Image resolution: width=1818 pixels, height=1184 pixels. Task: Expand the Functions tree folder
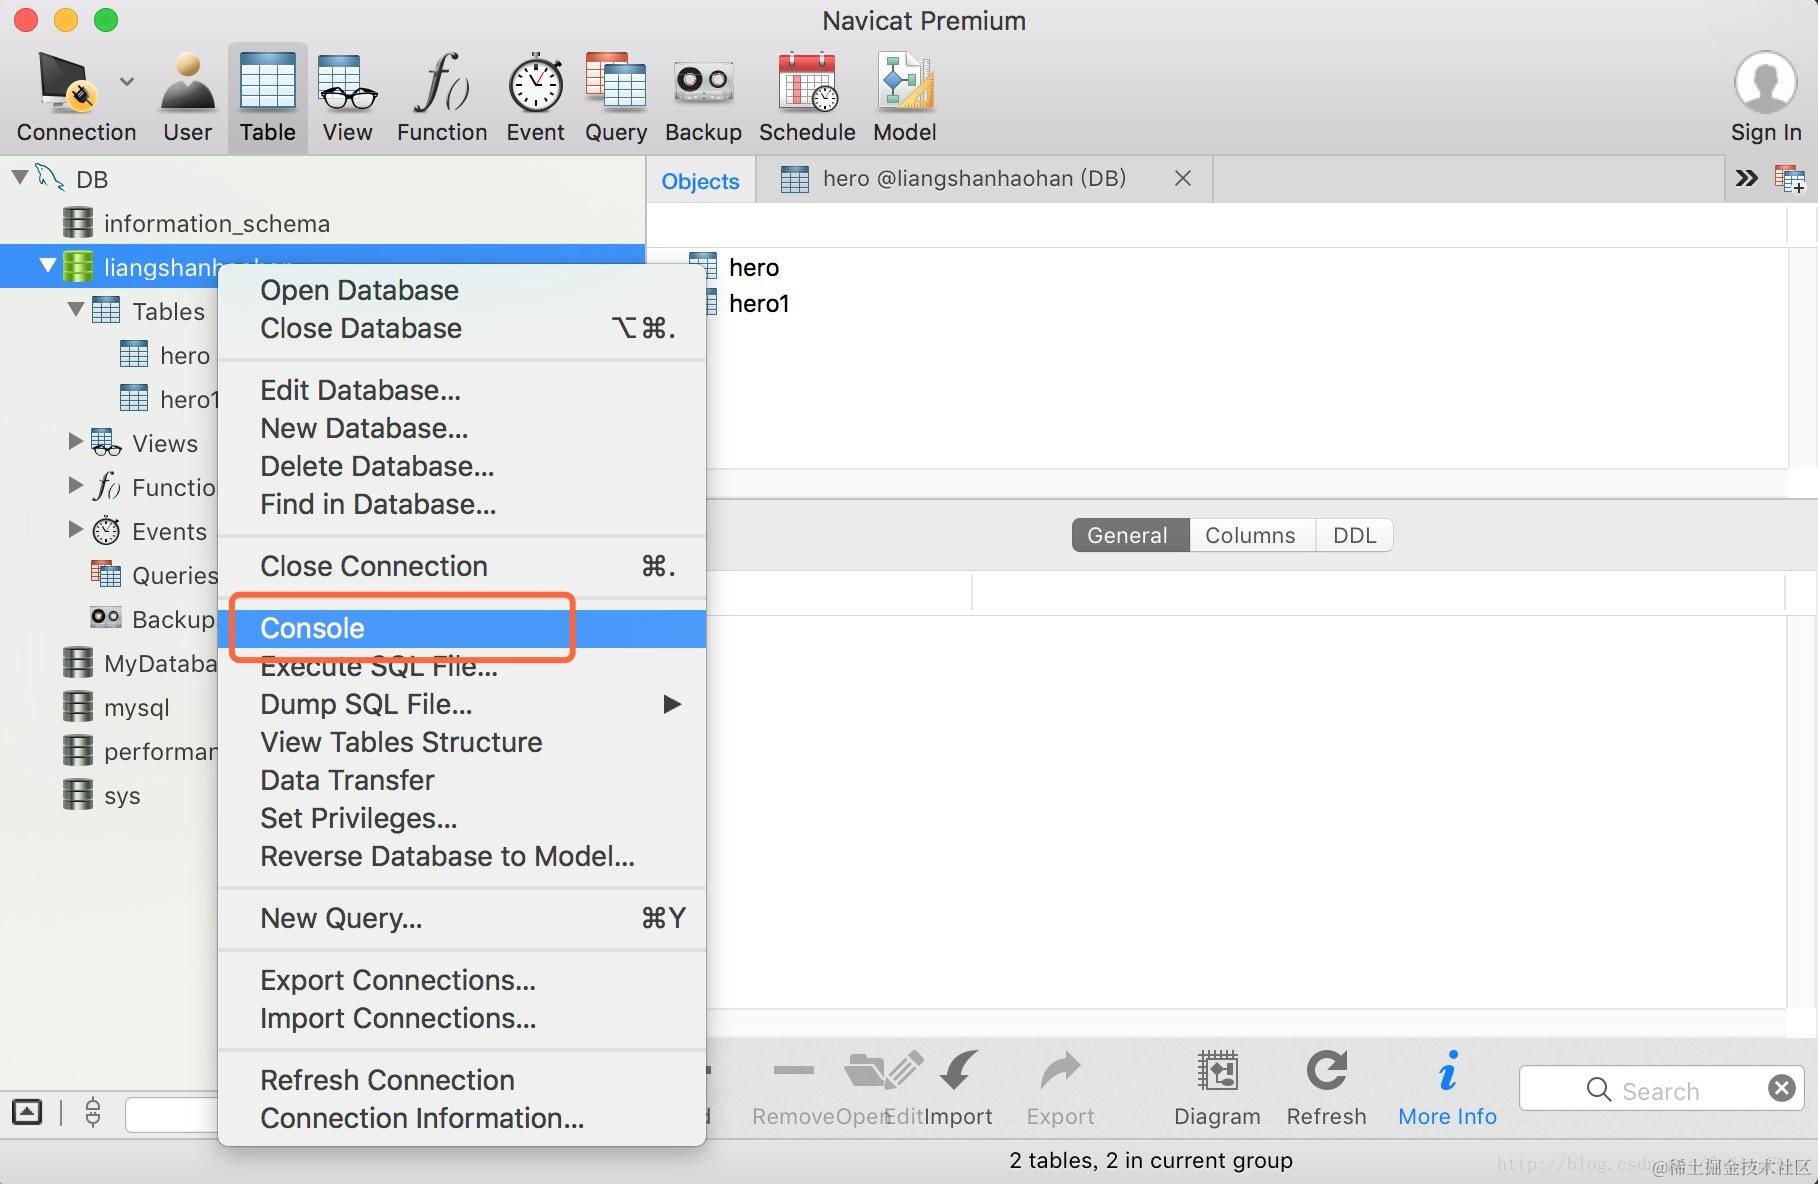pyautogui.click(x=75, y=485)
